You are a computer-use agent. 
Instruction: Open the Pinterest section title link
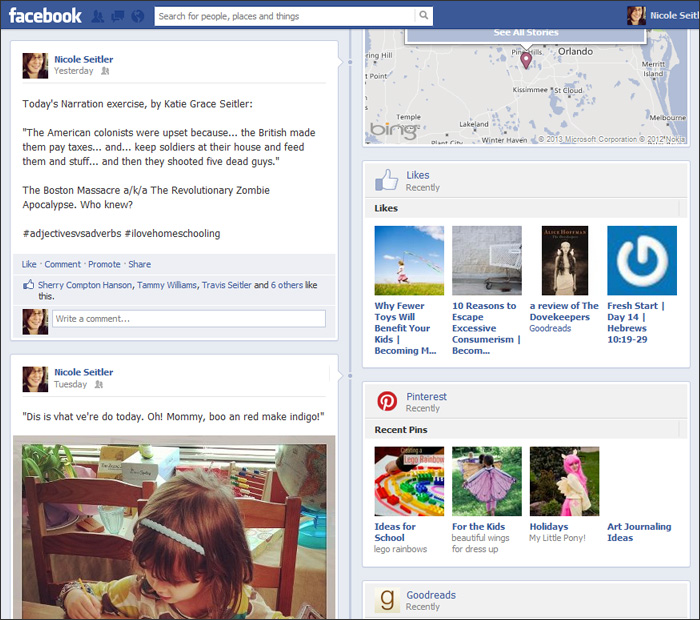(x=426, y=396)
